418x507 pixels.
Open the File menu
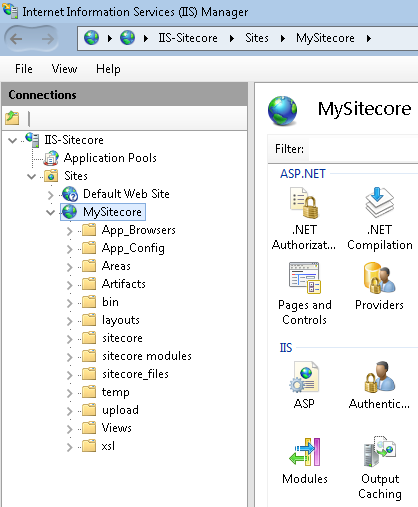coord(24,69)
